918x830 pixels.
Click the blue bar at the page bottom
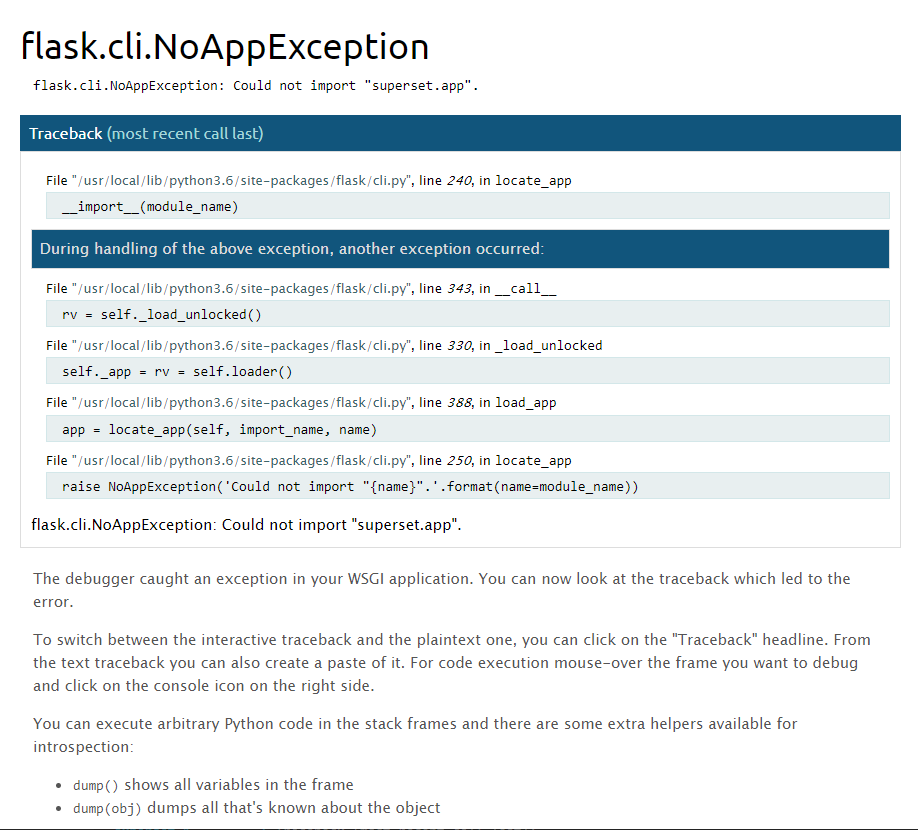coord(459,828)
